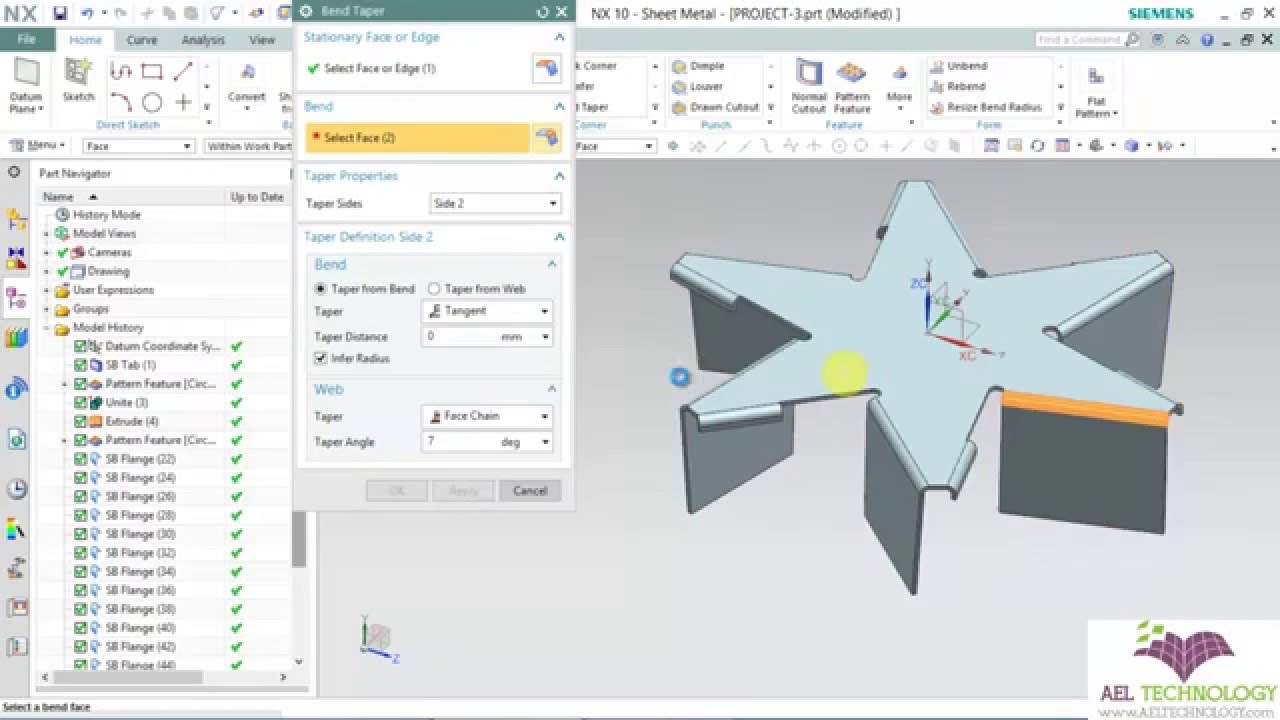Open the History clock sidebar tab

pyautogui.click(x=16, y=489)
